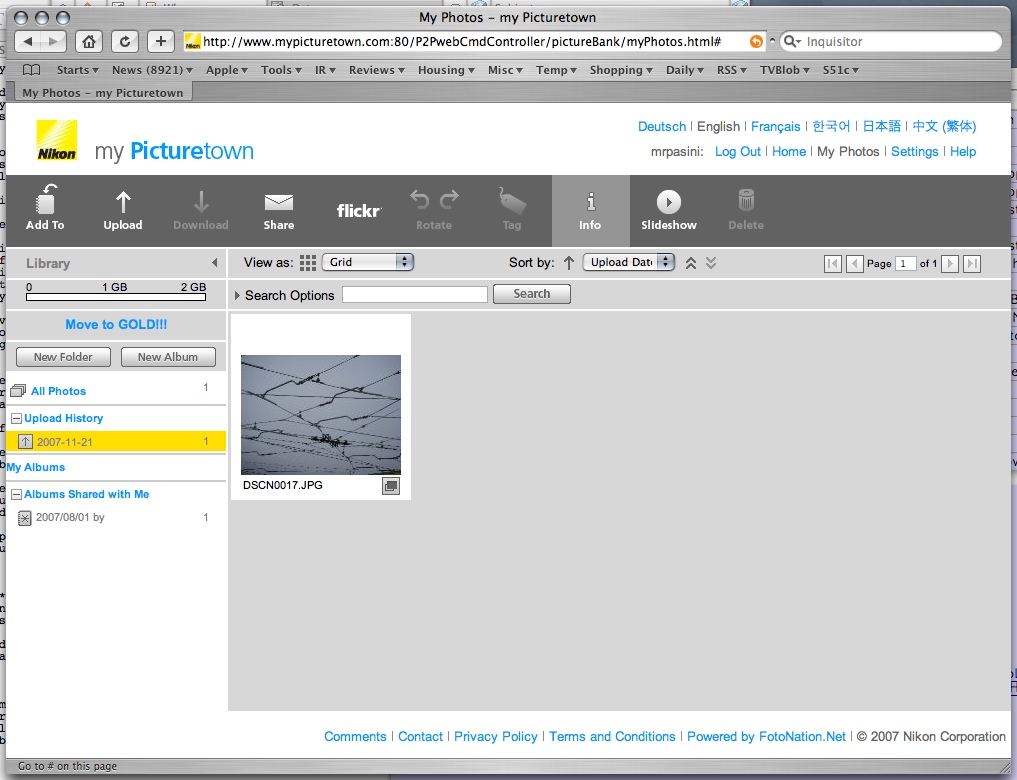The height and width of the screenshot is (780, 1017).
Task: Open the flickr export option
Action: (x=358, y=210)
